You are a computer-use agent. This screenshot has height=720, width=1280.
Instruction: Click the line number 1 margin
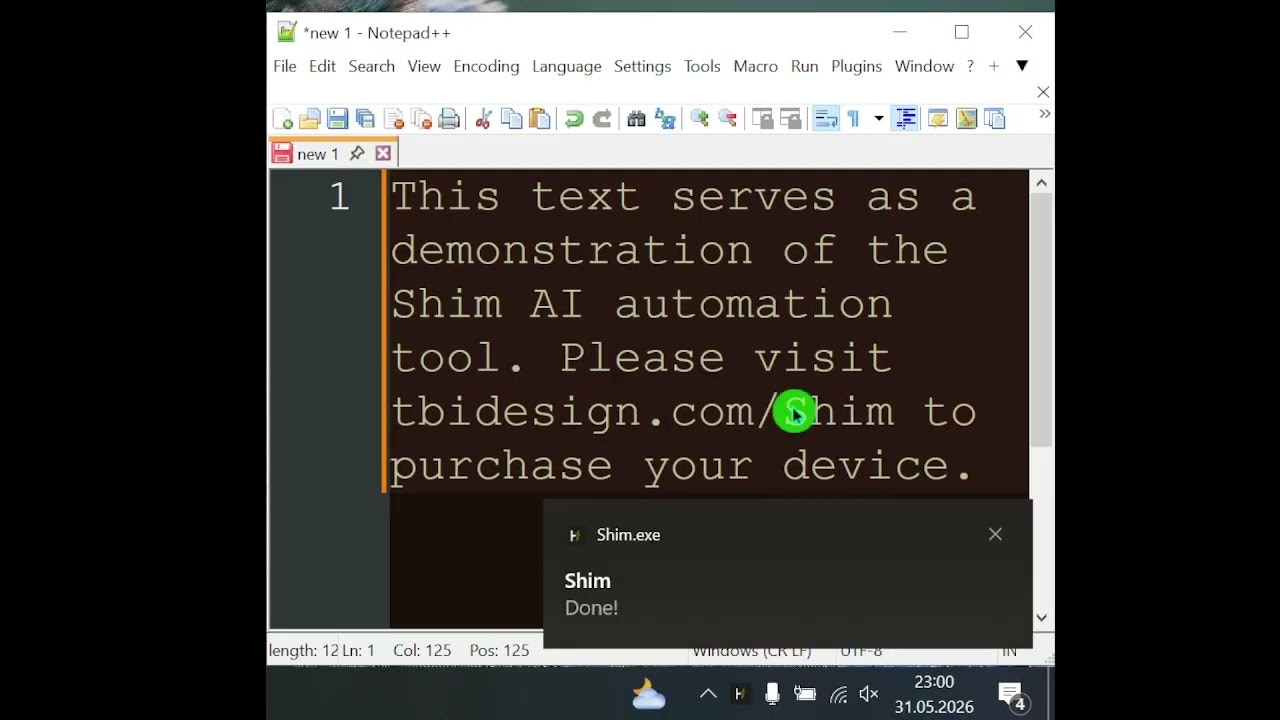(339, 197)
